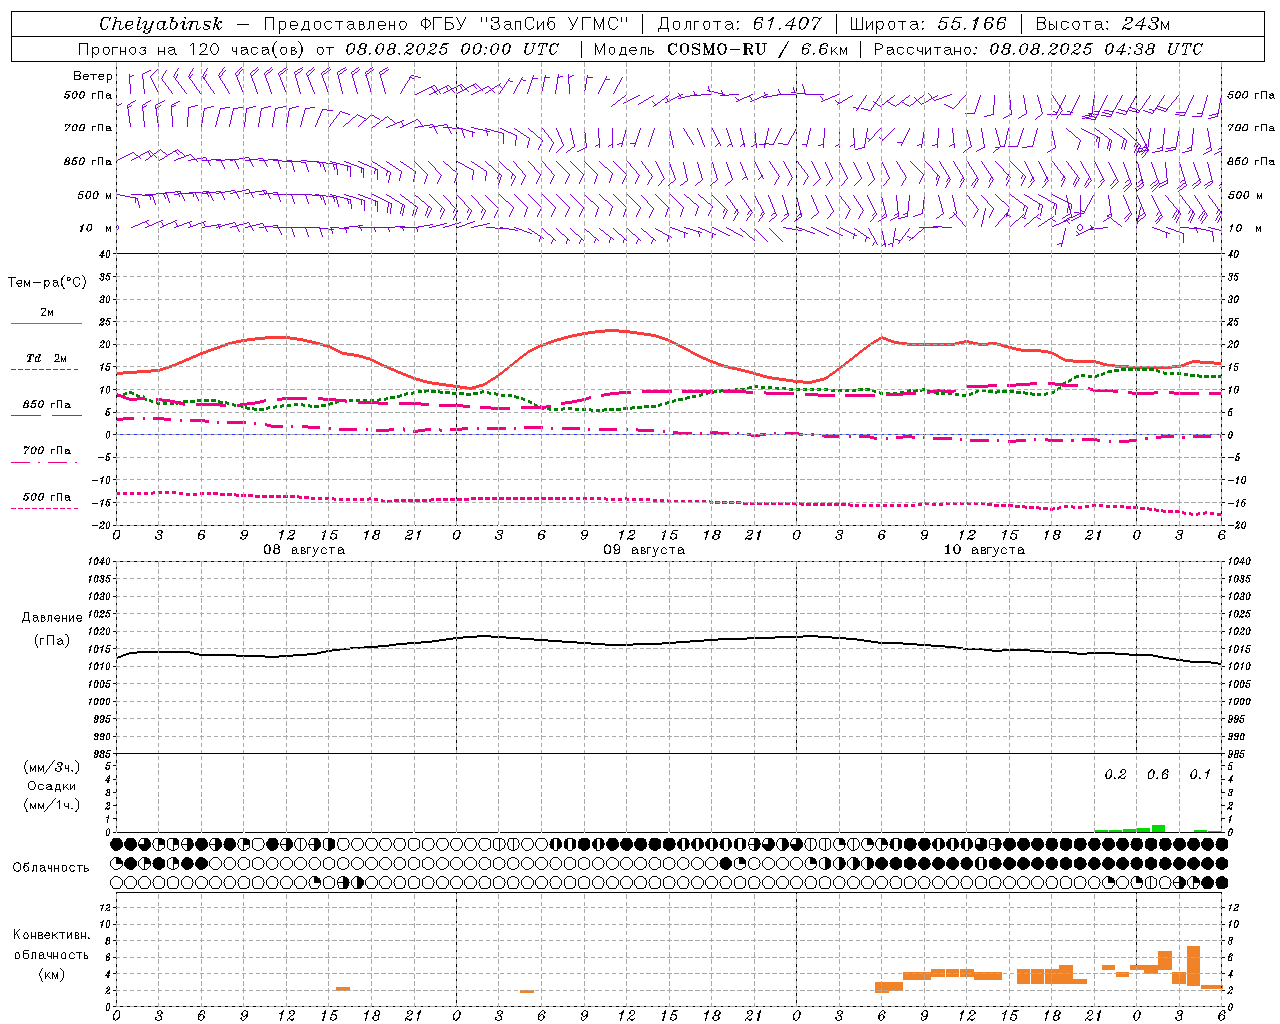Click the '09 августа' date label

[644, 550]
